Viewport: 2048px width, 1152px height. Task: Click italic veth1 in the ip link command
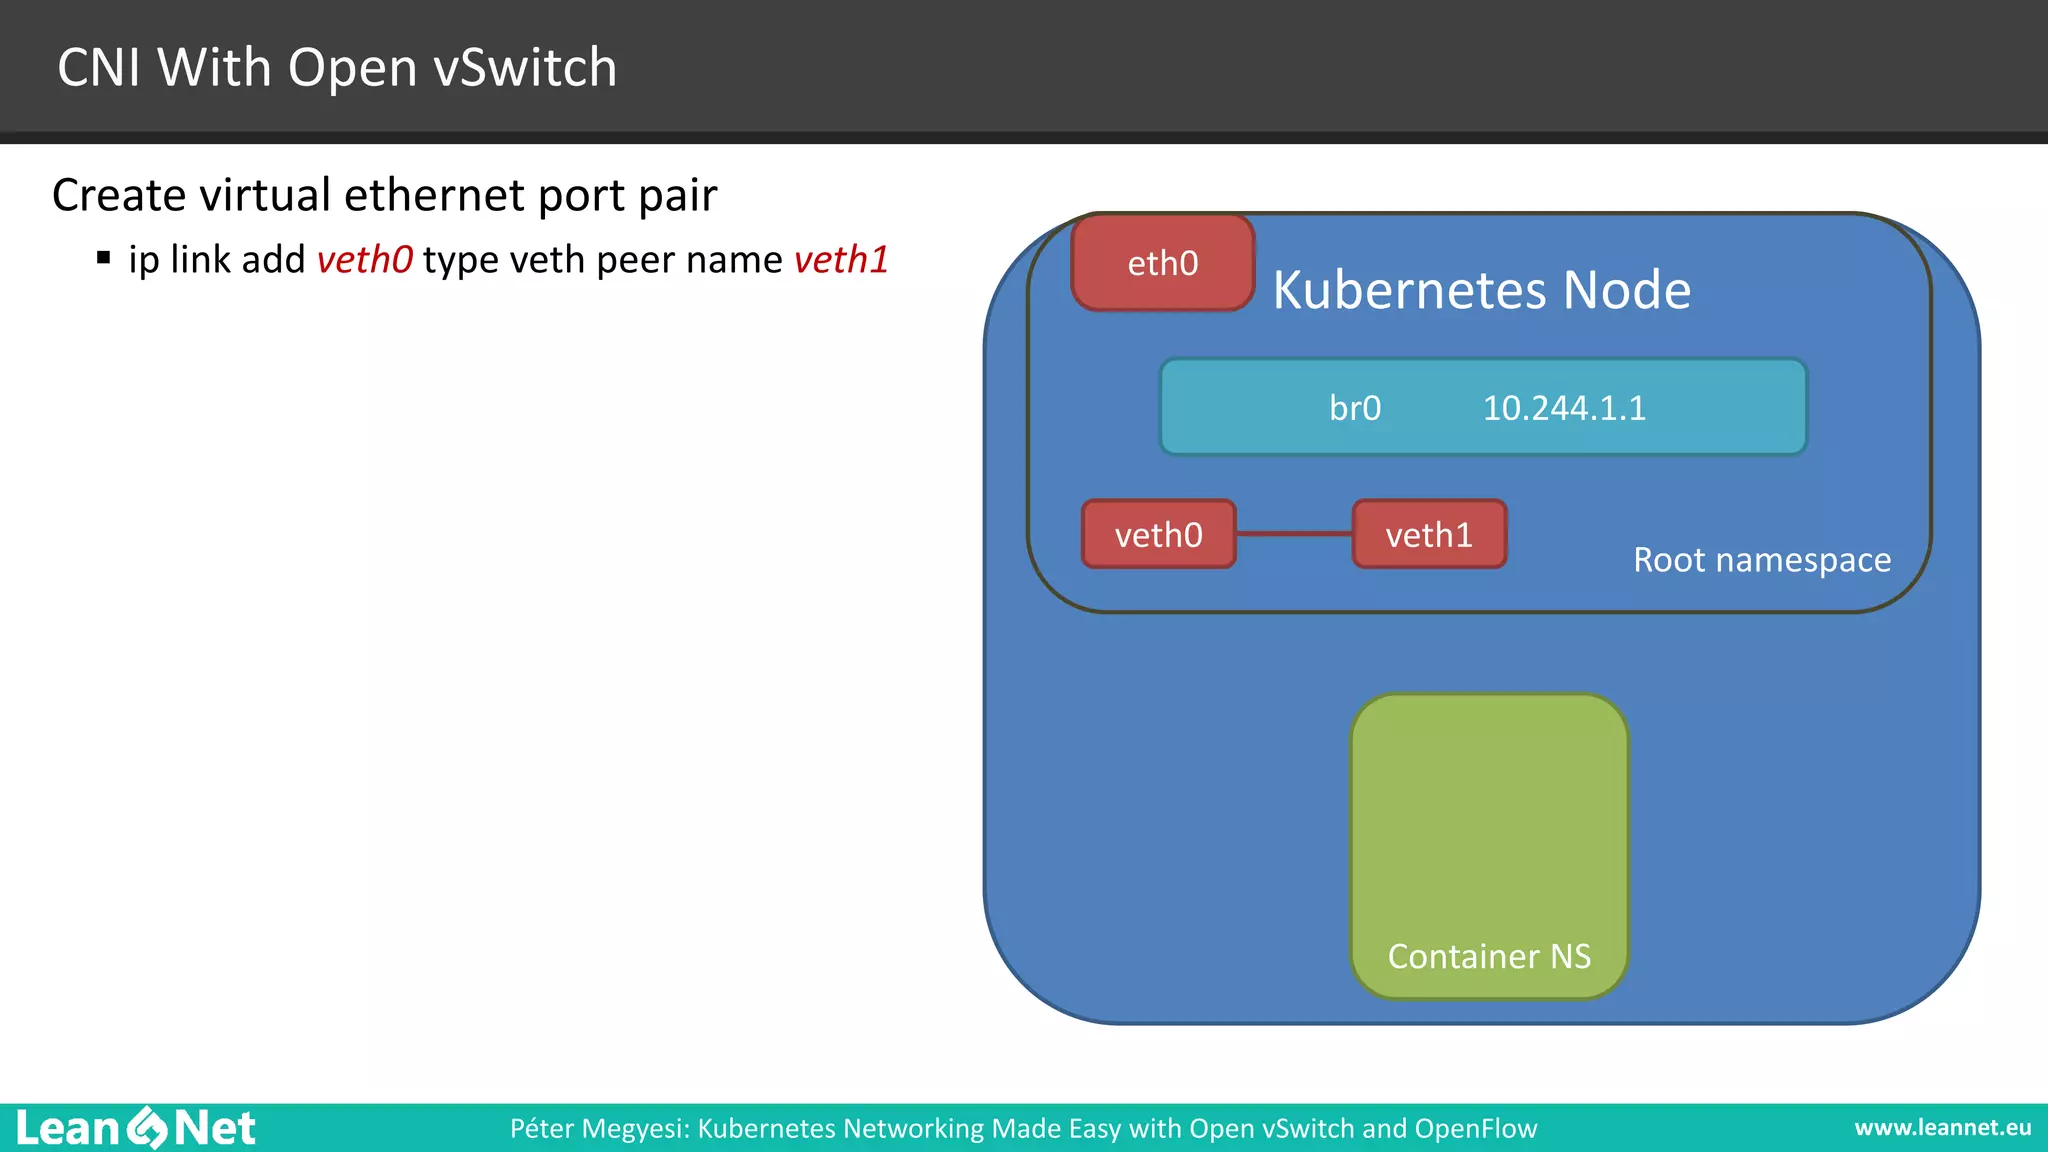point(842,260)
